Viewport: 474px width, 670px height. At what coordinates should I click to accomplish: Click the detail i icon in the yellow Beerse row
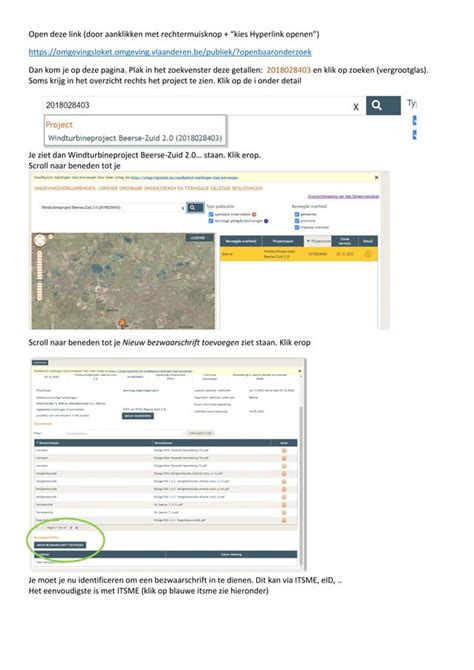(368, 254)
